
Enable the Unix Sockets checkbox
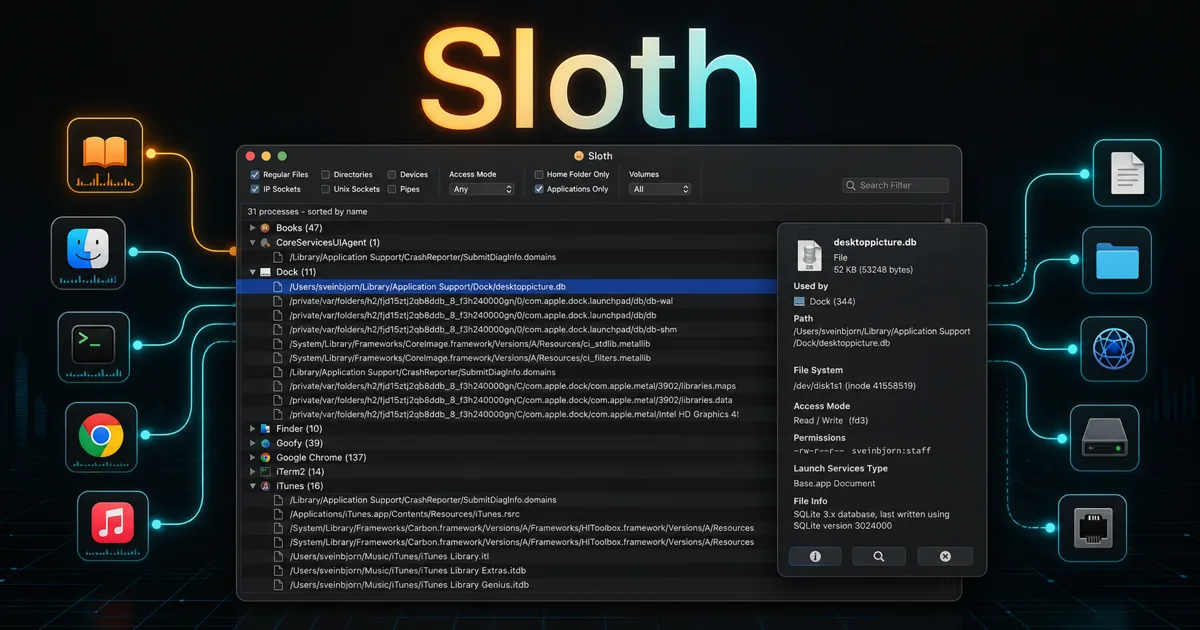(x=326, y=189)
